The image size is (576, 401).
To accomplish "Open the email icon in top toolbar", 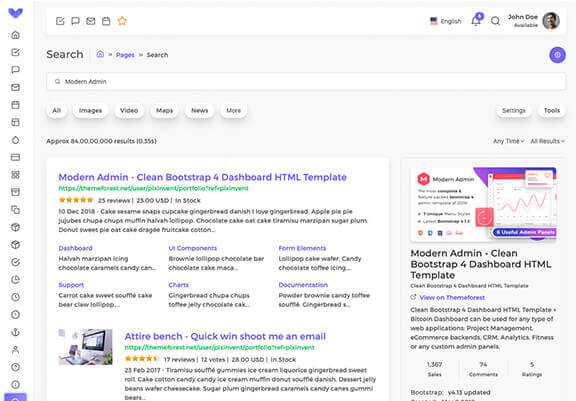I will 91,21.
